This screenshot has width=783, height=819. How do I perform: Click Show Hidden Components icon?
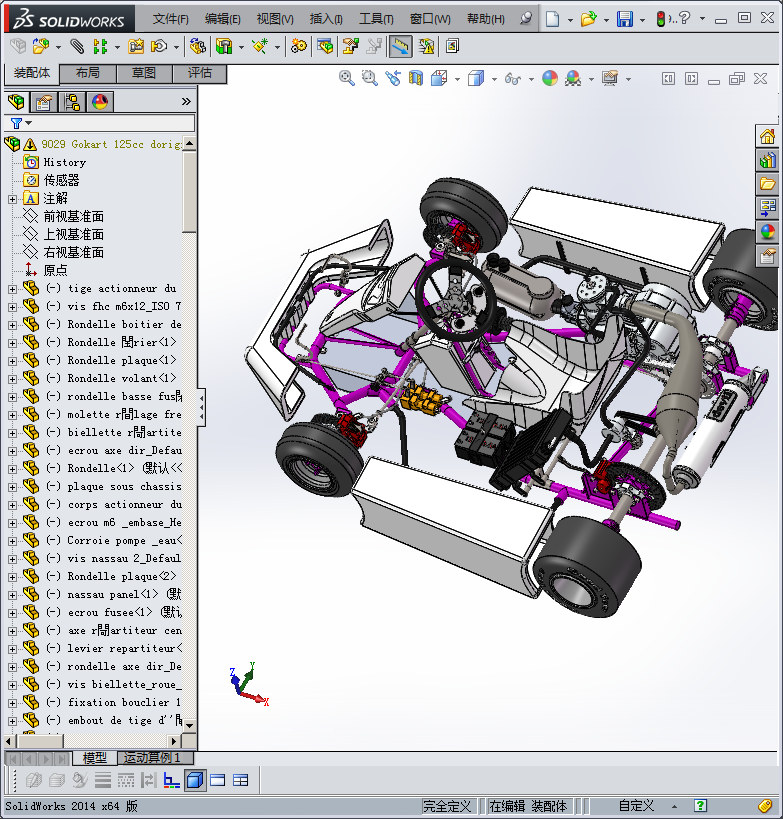click(197, 46)
